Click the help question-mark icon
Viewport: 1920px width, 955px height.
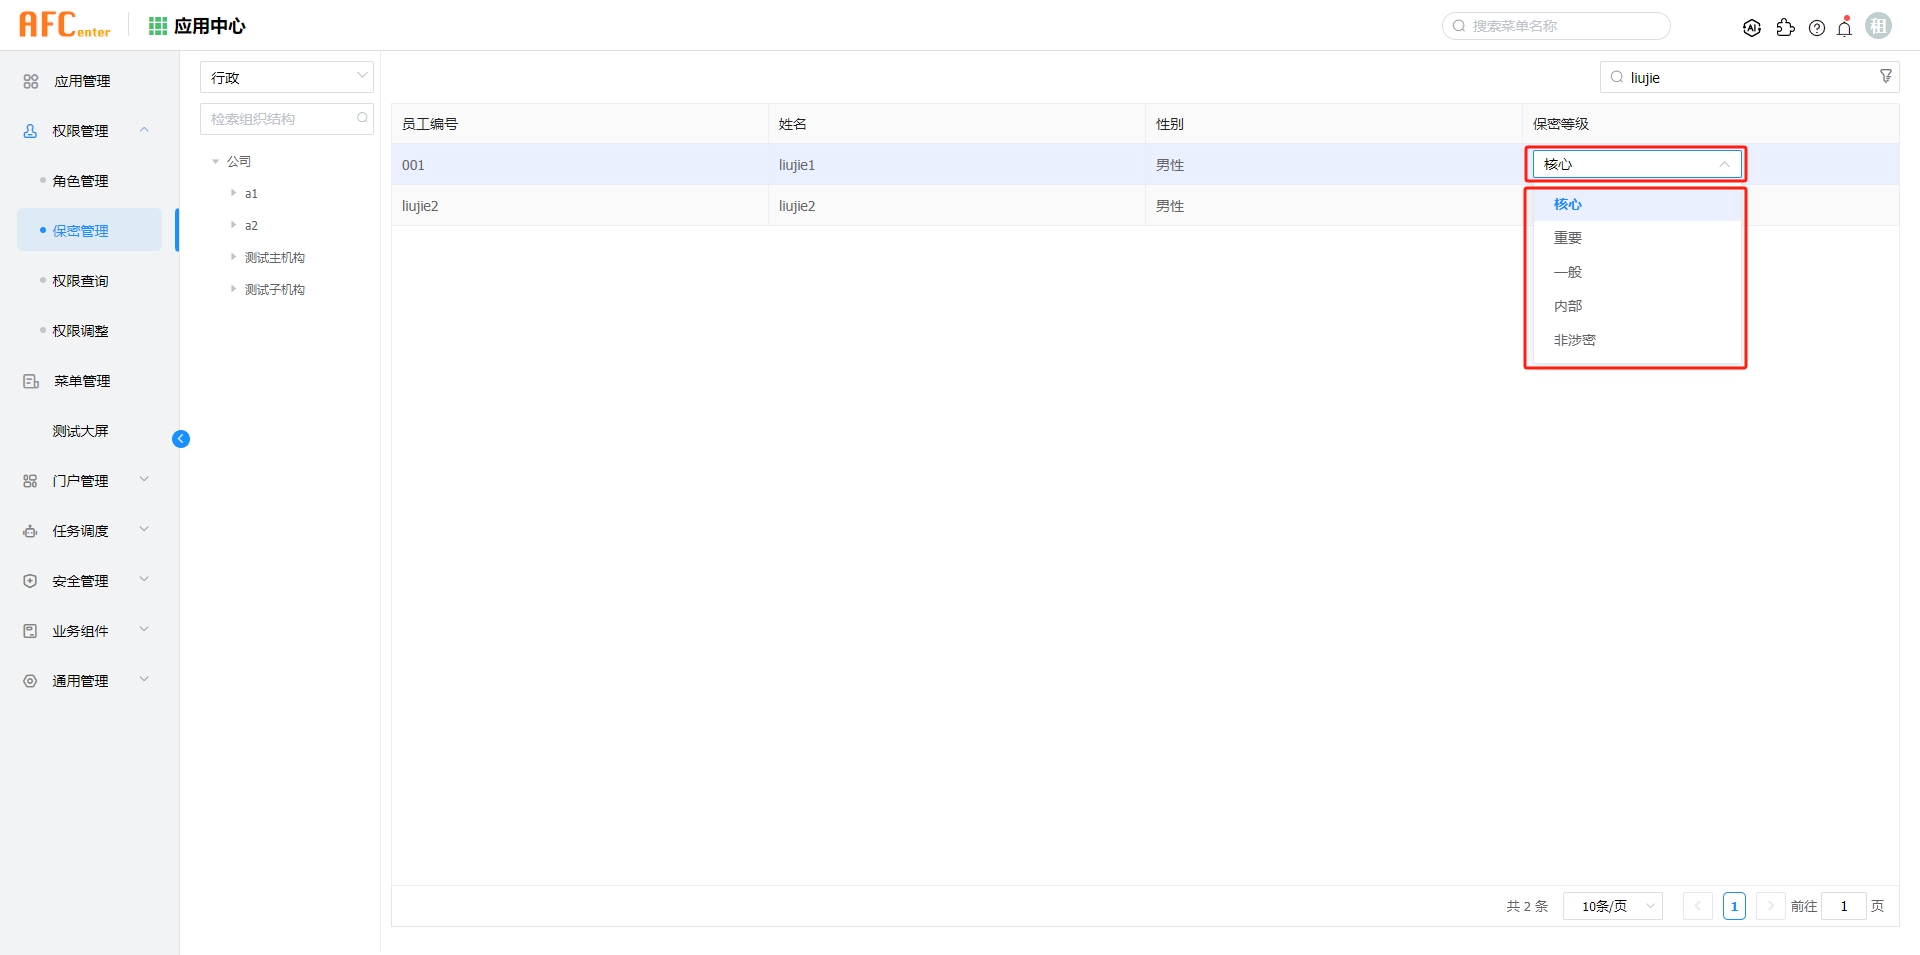coord(1817,27)
